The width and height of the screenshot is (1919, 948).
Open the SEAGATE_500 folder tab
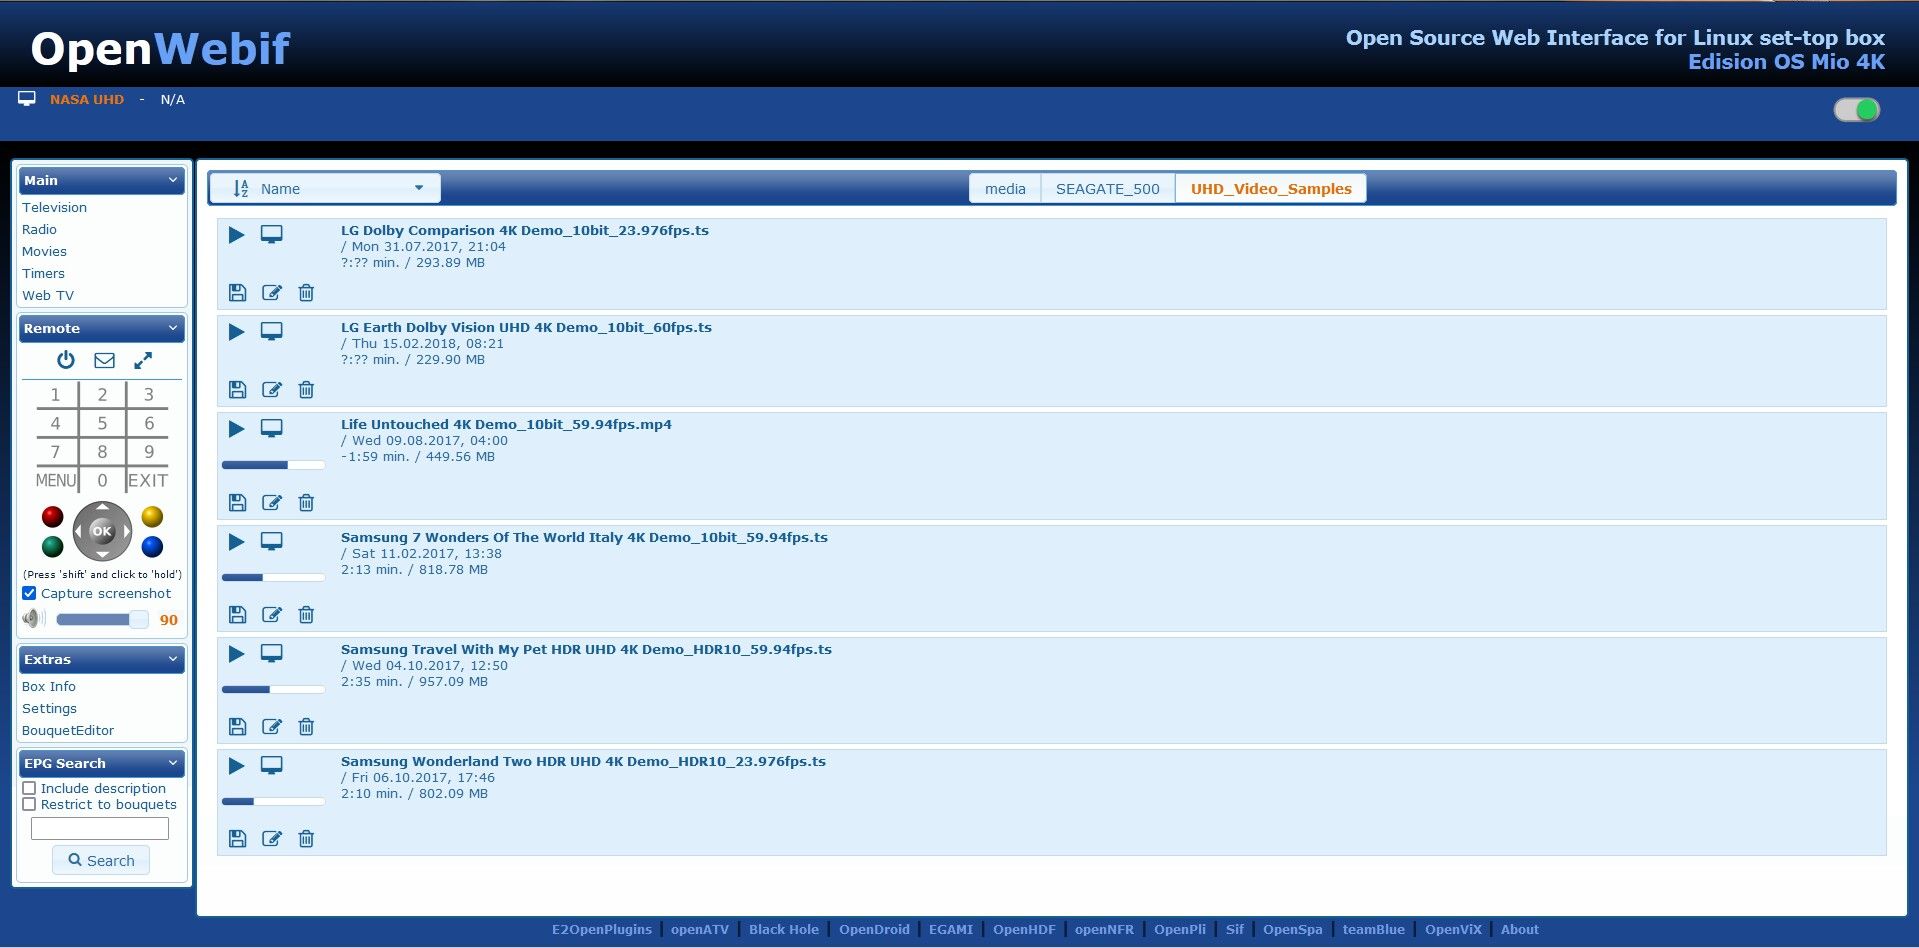pos(1108,189)
